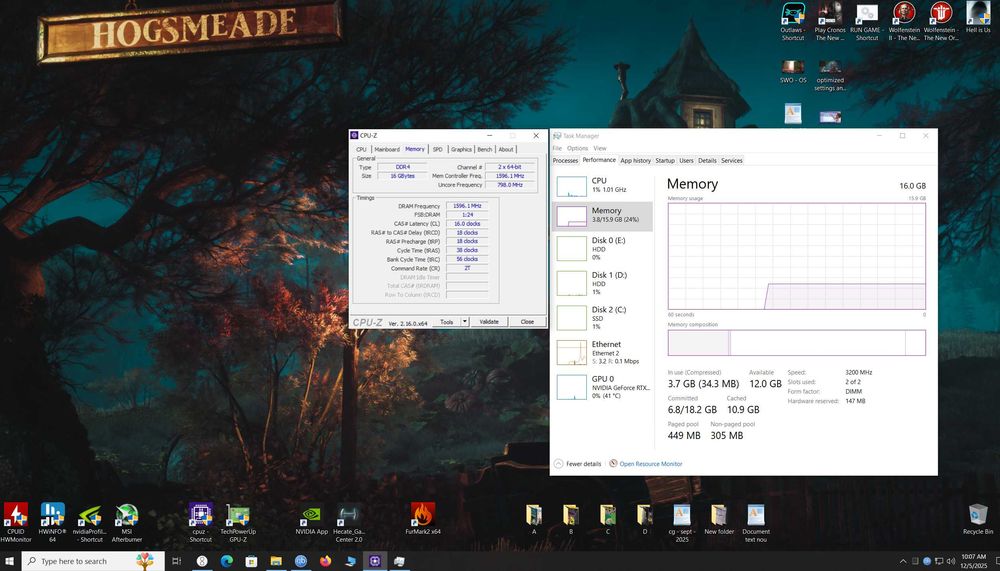The width and height of the screenshot is (1000, 571).
Task: Open Task View from the taskbar
Action: coord(177,561)
